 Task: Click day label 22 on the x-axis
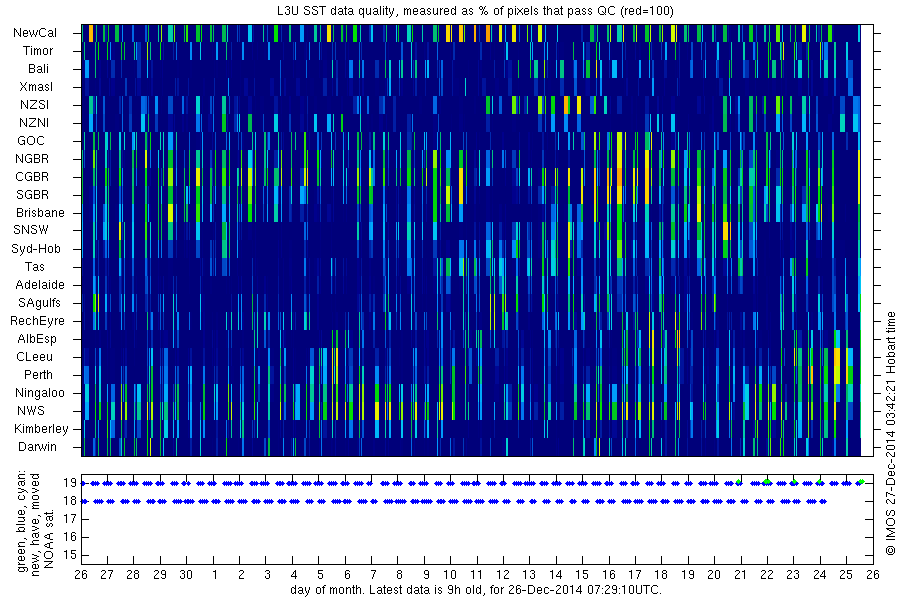(767, 575)
